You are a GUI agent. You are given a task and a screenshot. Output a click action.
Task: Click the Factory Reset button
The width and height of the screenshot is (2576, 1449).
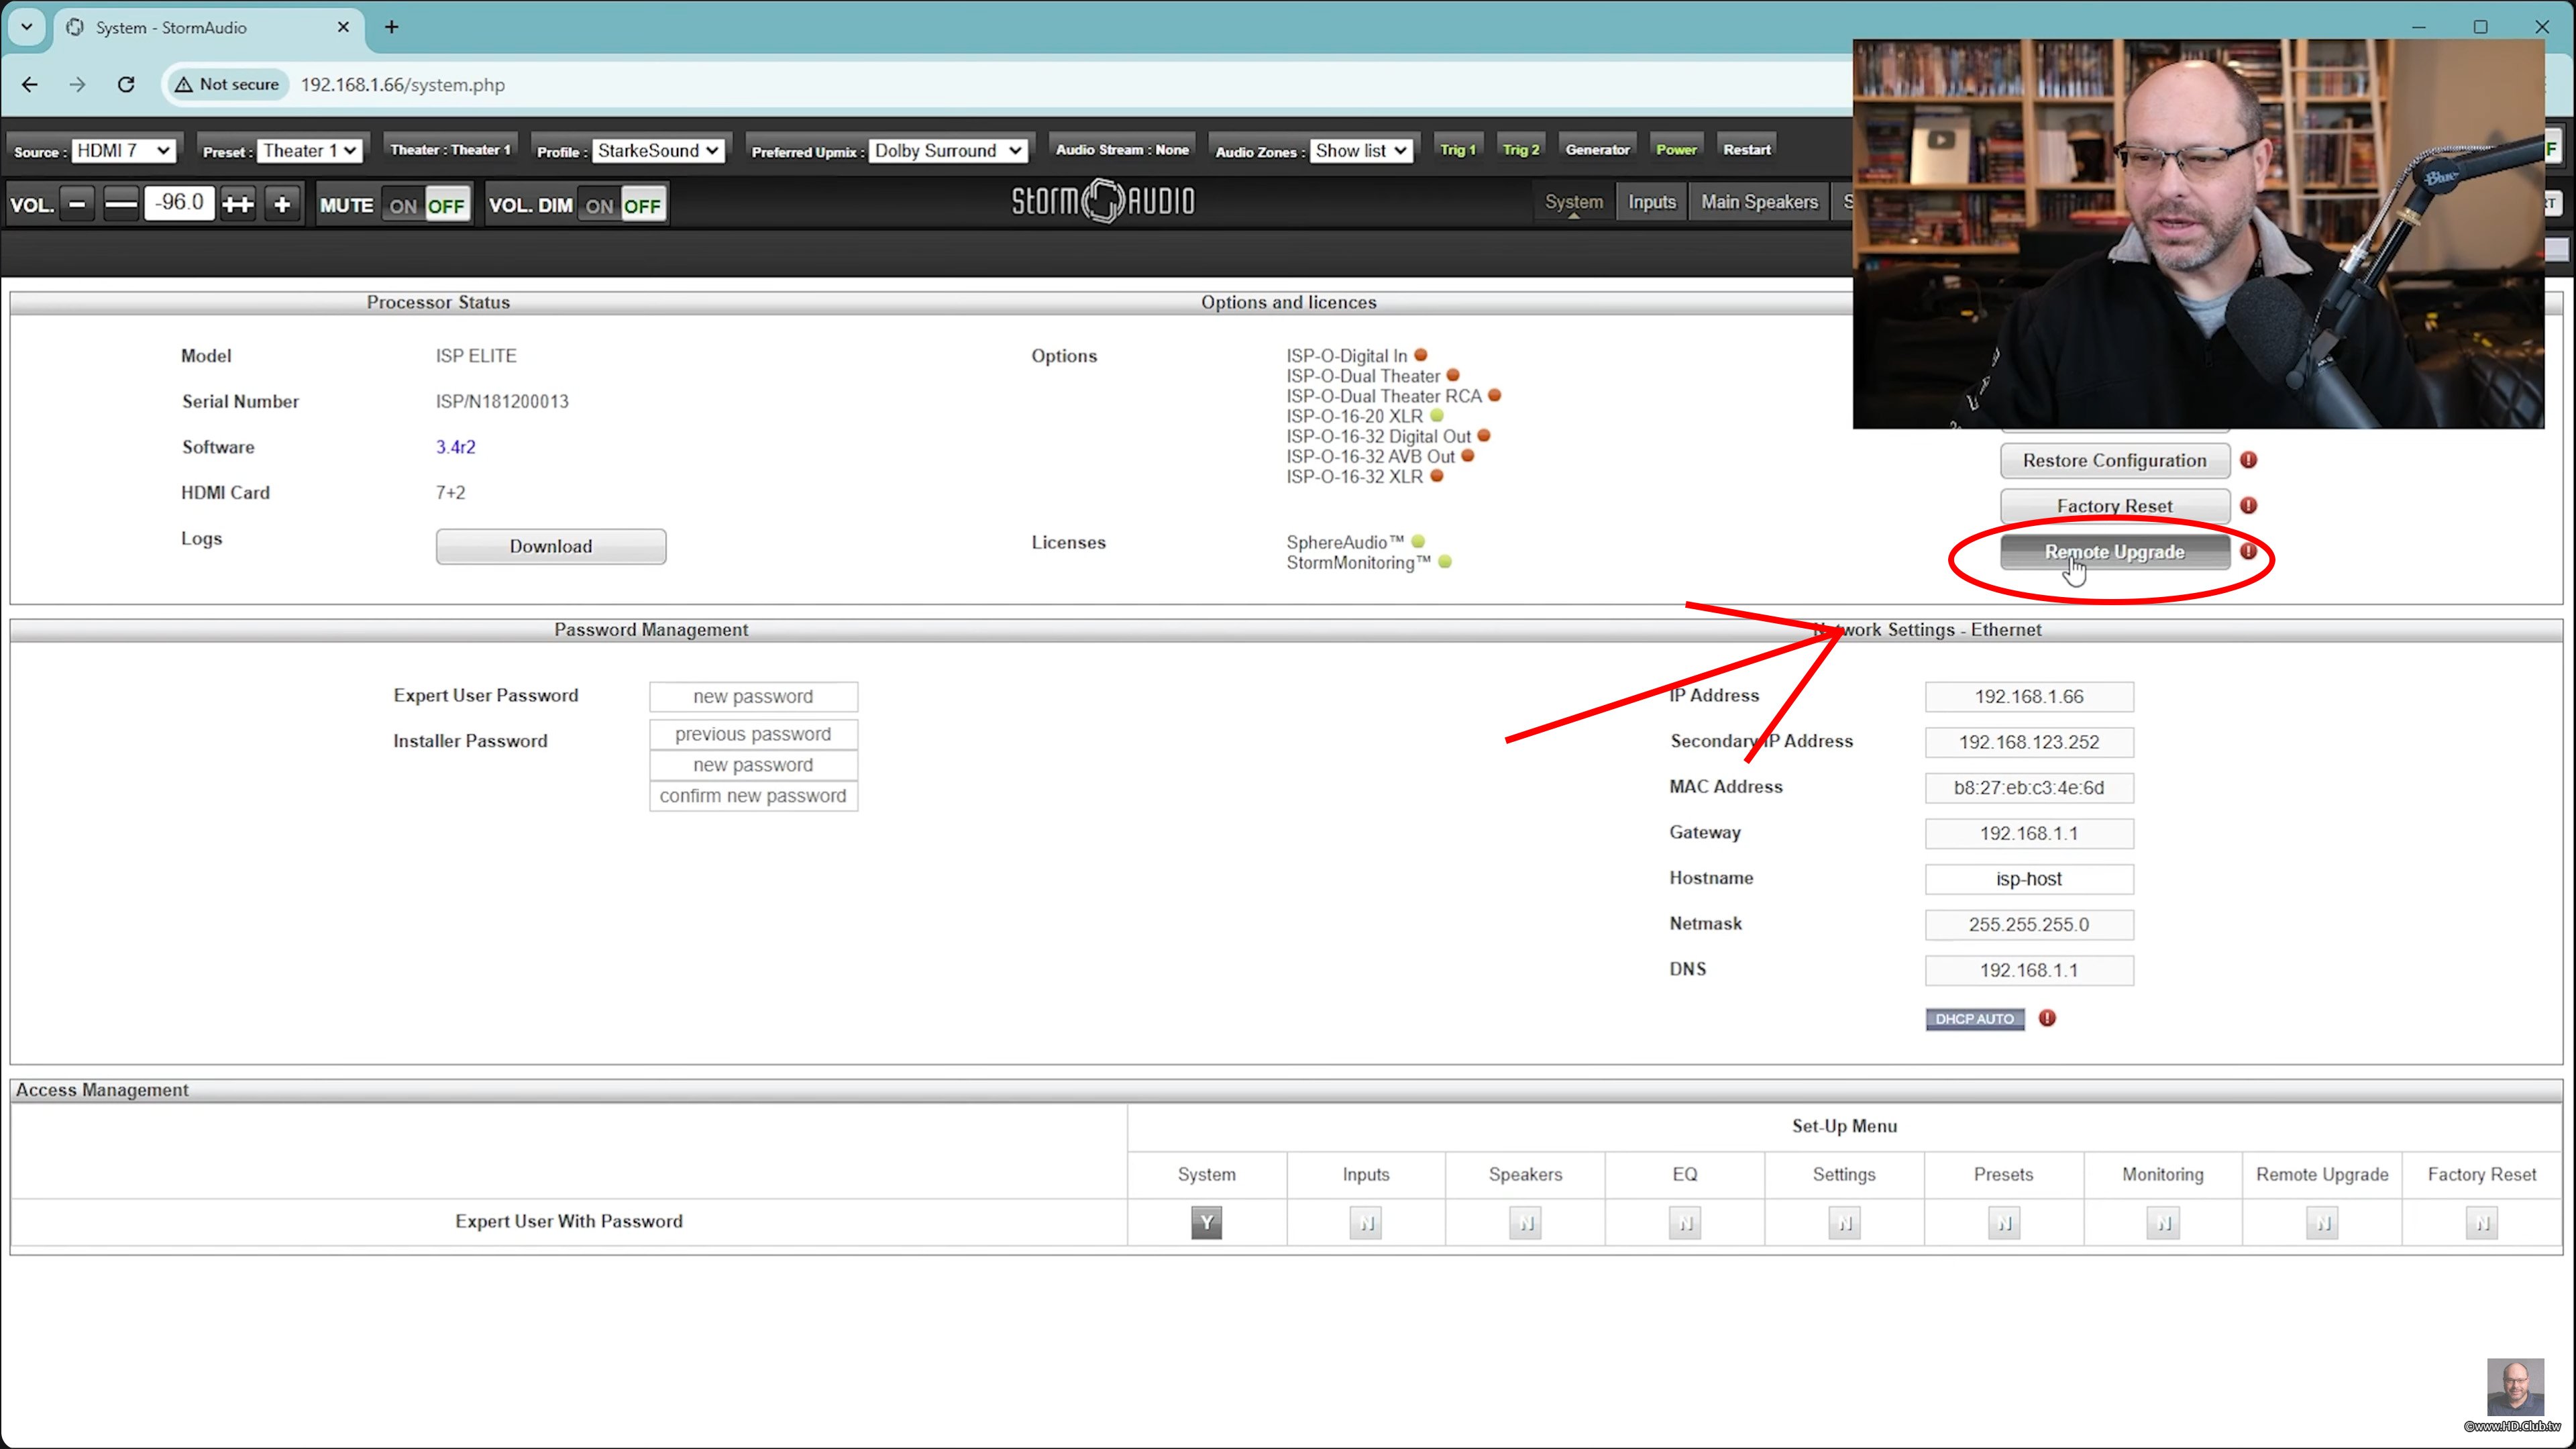(2114, 506)
